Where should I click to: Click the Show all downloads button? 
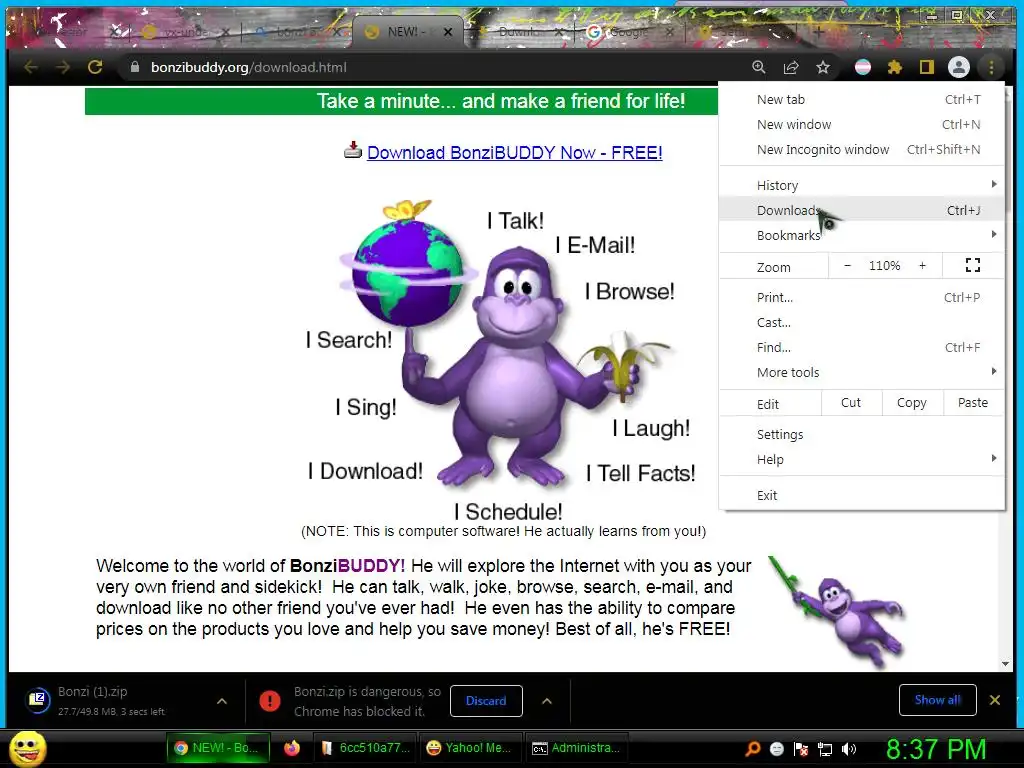(938, 700)
